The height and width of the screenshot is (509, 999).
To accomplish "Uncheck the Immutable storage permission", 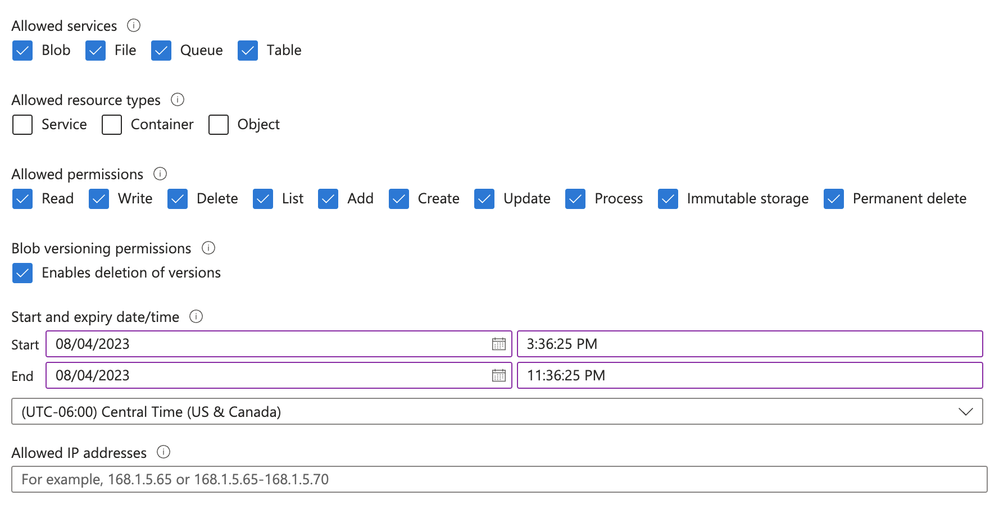I will click(668, 199).
